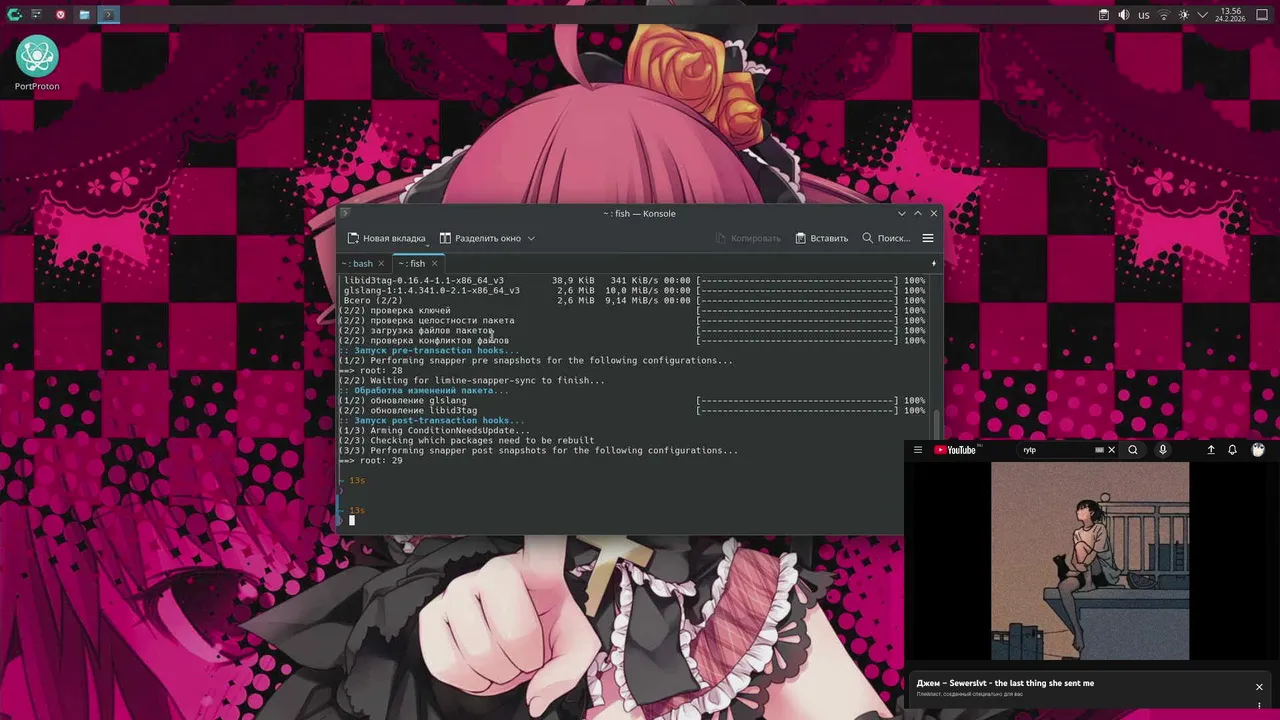Click the '==> root: 29' terminal line
Image resolution: width=1280 pixels, height=720 pixels.
point(371,460)
